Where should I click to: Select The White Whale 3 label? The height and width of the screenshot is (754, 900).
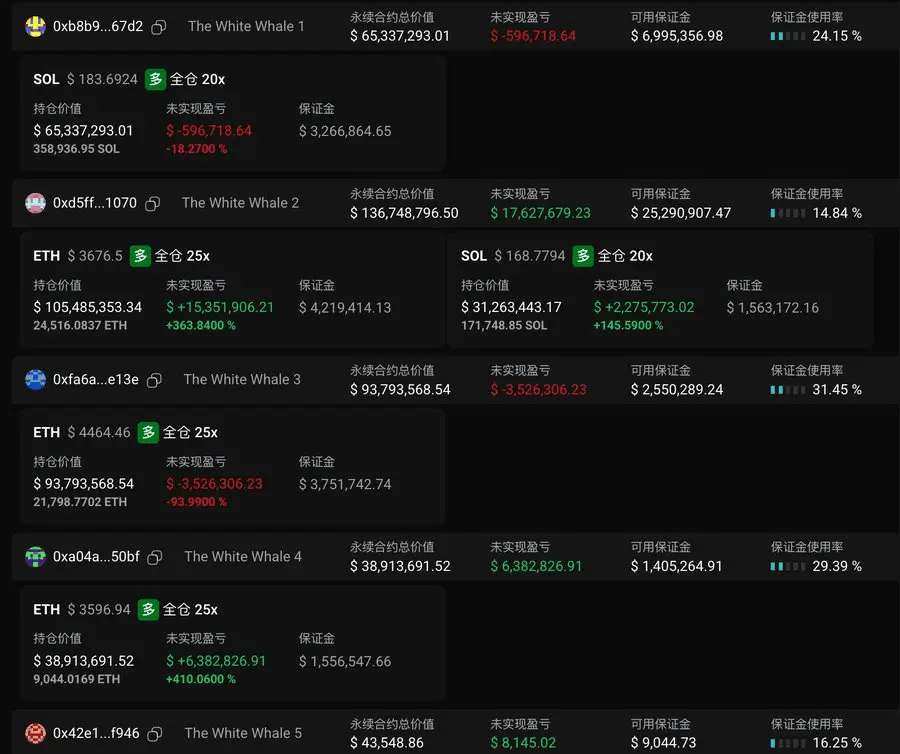pyautogui.click(x=242, y=379)
